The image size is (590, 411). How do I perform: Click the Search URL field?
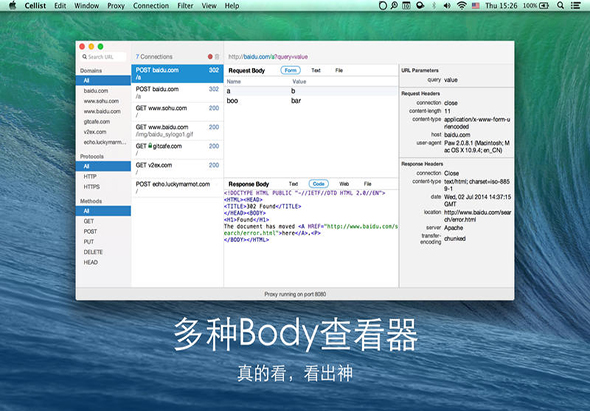[103, 57]
